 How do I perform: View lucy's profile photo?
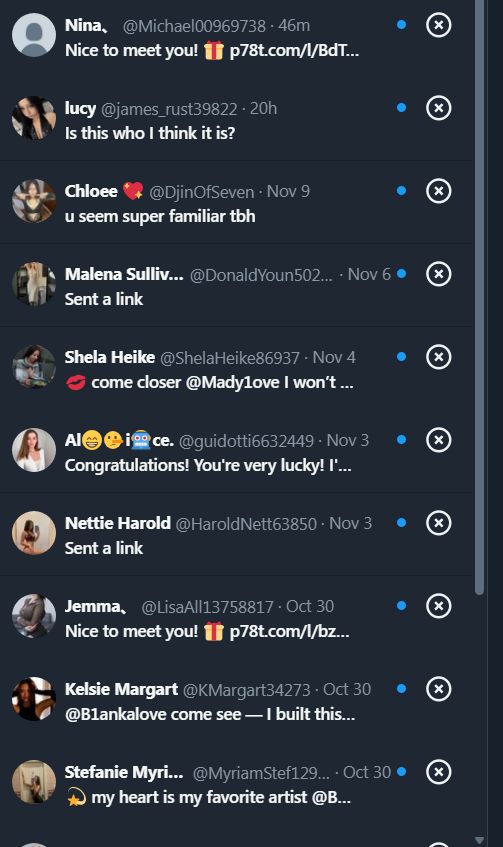pyautogui.click(x=34, y=118)
